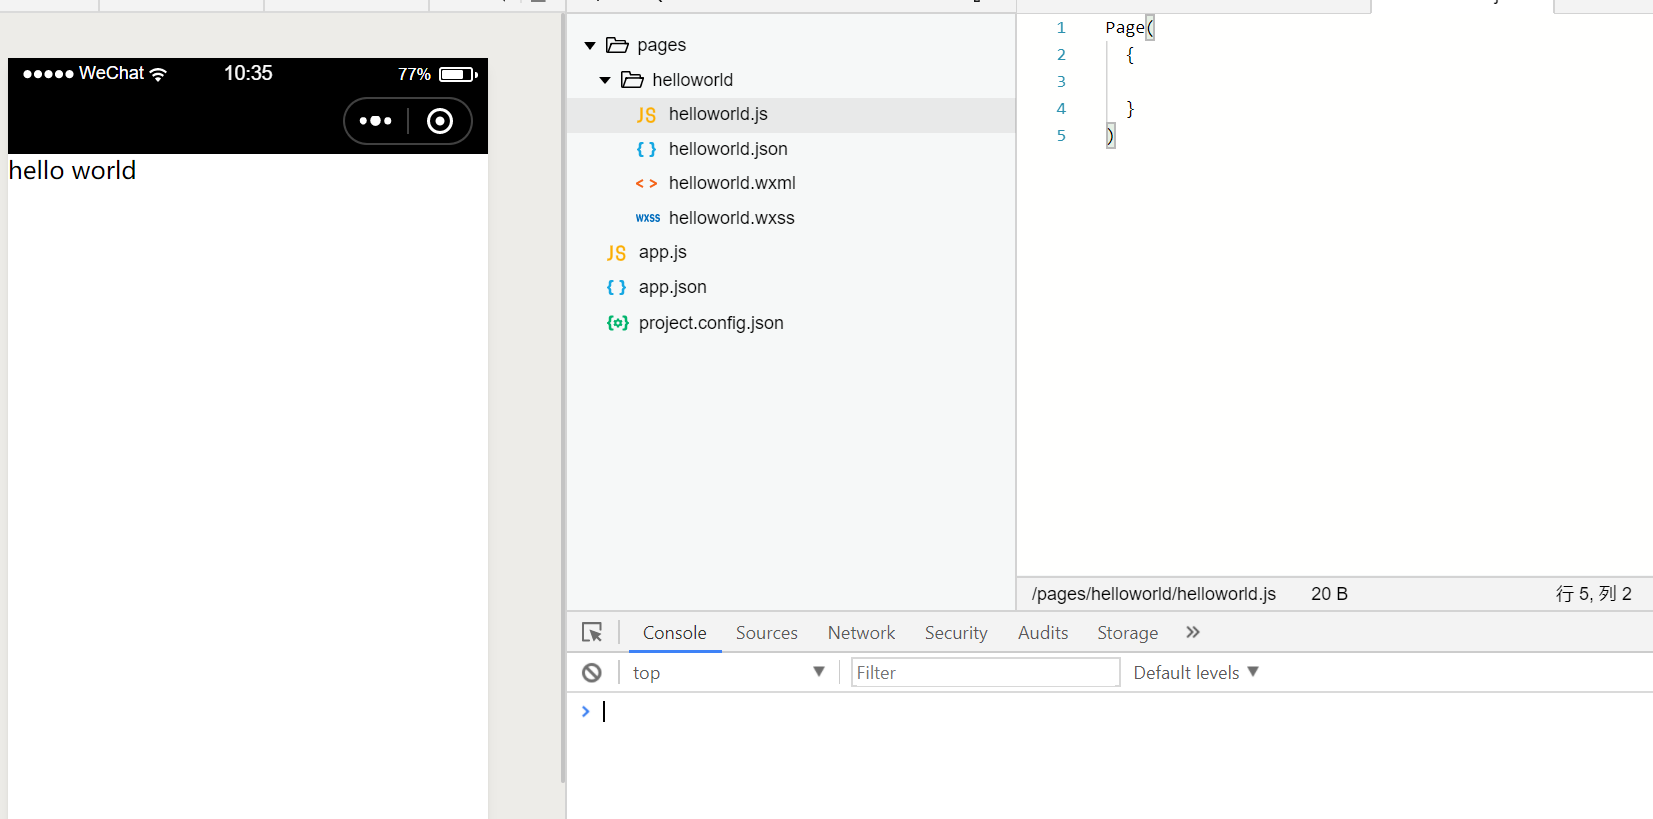Click the file path /pages/helloworld/helloworld.js in status bar
Image resolution: width=1653 pixels, height=819 pixels.
tap(1154, 594)
